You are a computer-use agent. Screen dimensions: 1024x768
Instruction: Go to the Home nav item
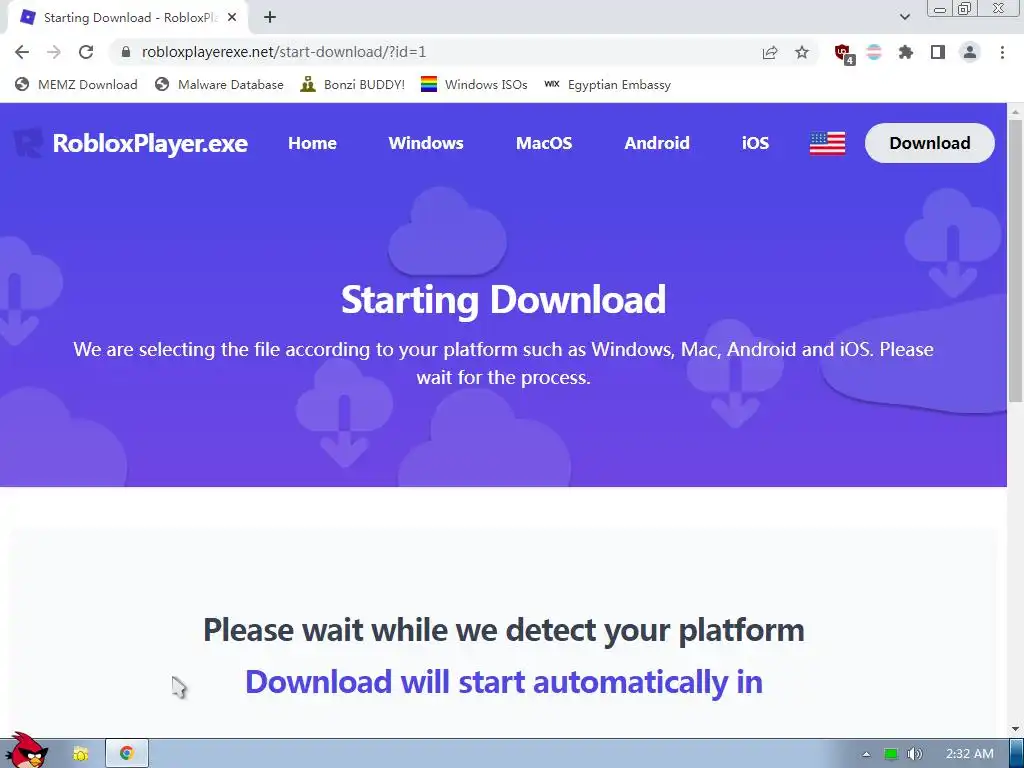coord(312,143)
